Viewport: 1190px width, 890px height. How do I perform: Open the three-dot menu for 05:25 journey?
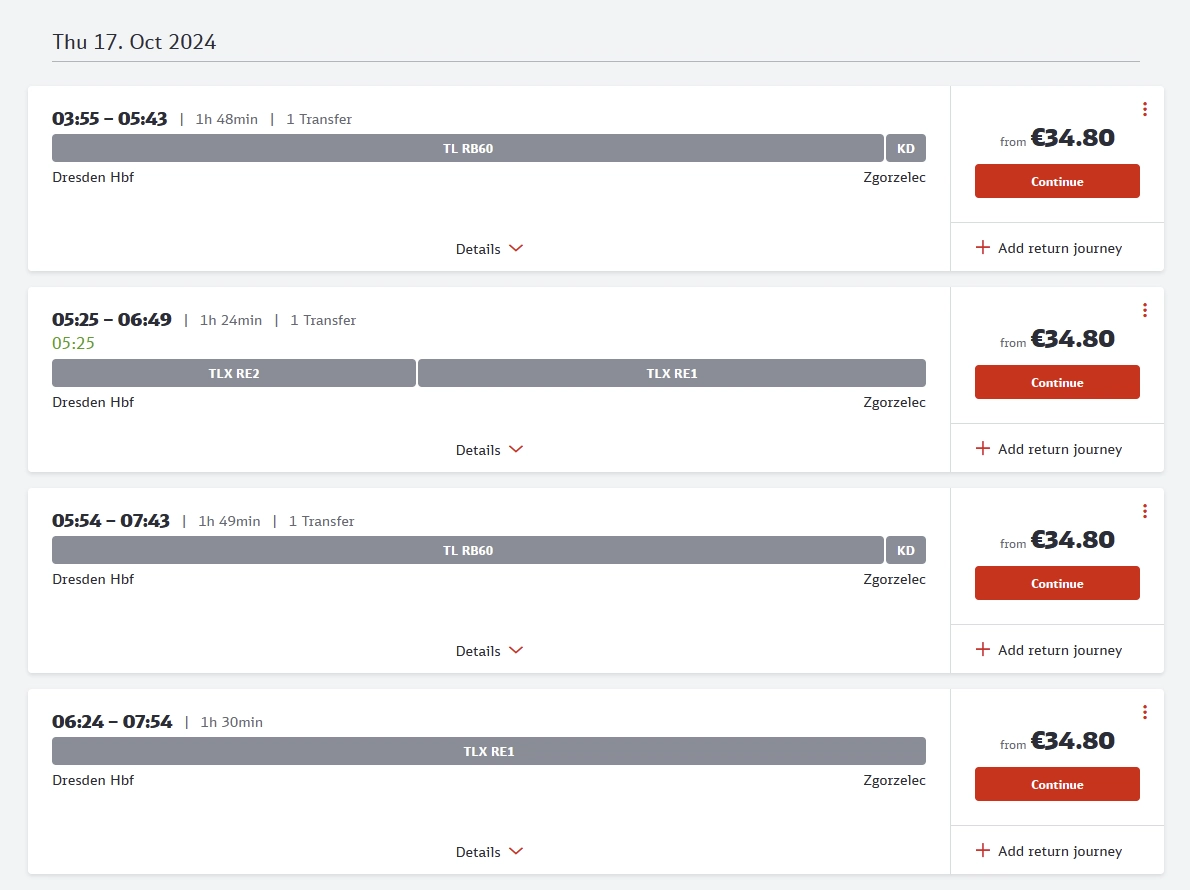pos(1144,310)
